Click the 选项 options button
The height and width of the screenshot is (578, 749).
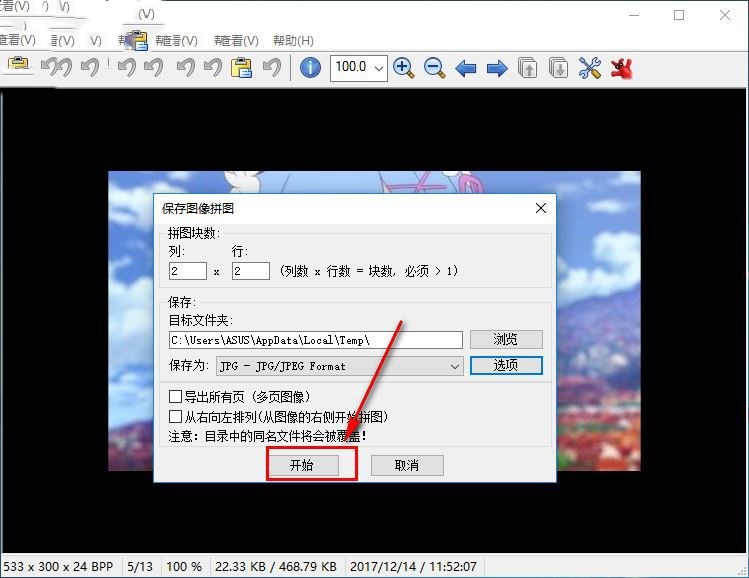(506, 365)
